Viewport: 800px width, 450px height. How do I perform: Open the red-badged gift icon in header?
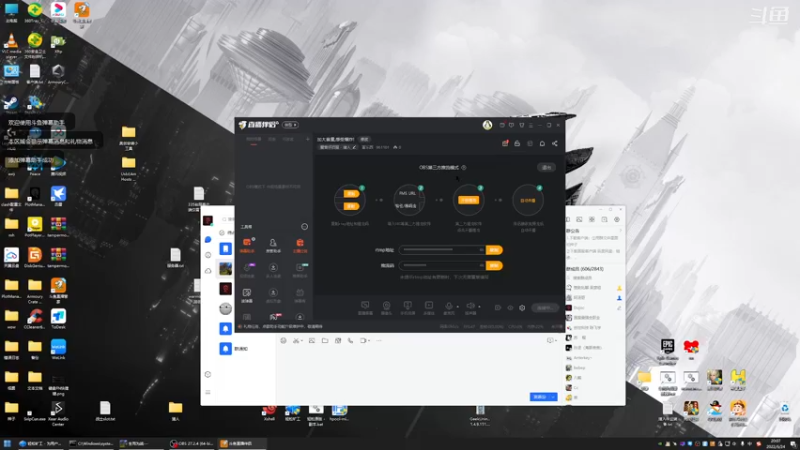[x=505, y=143]
